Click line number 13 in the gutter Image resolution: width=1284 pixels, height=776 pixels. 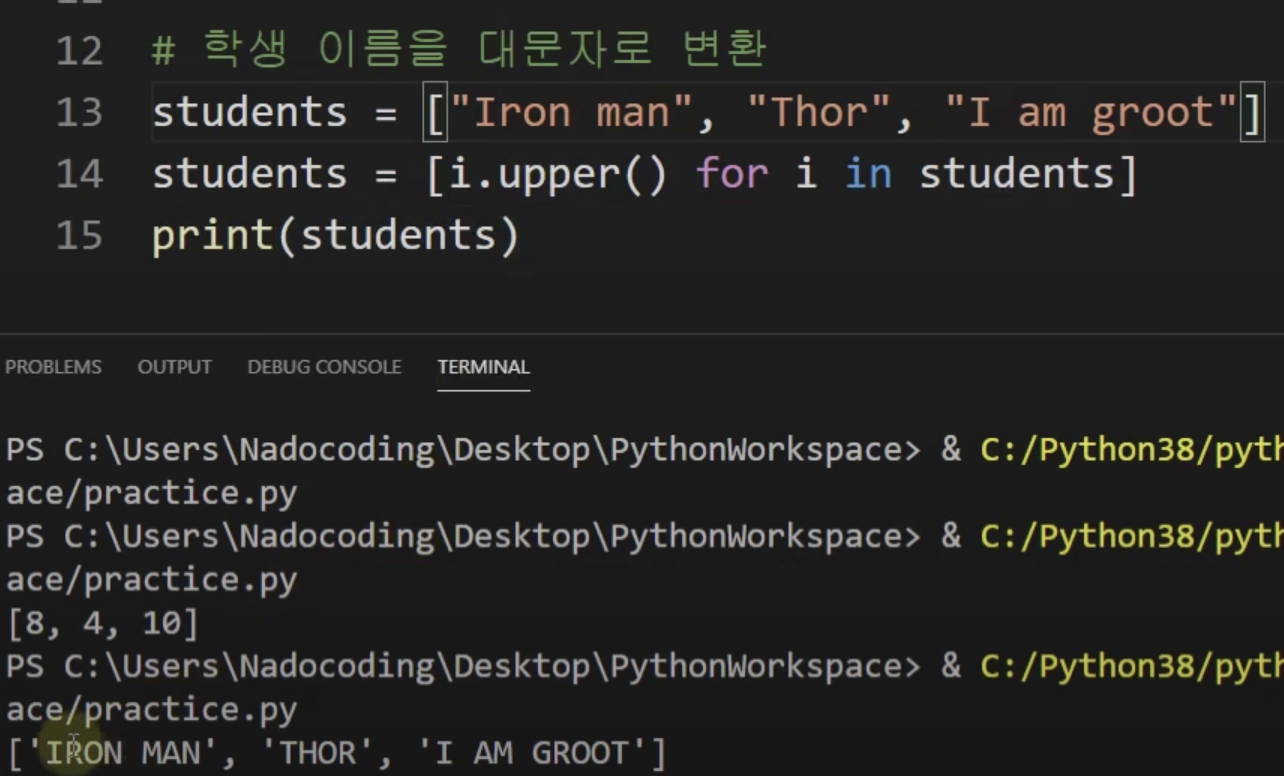80,112
